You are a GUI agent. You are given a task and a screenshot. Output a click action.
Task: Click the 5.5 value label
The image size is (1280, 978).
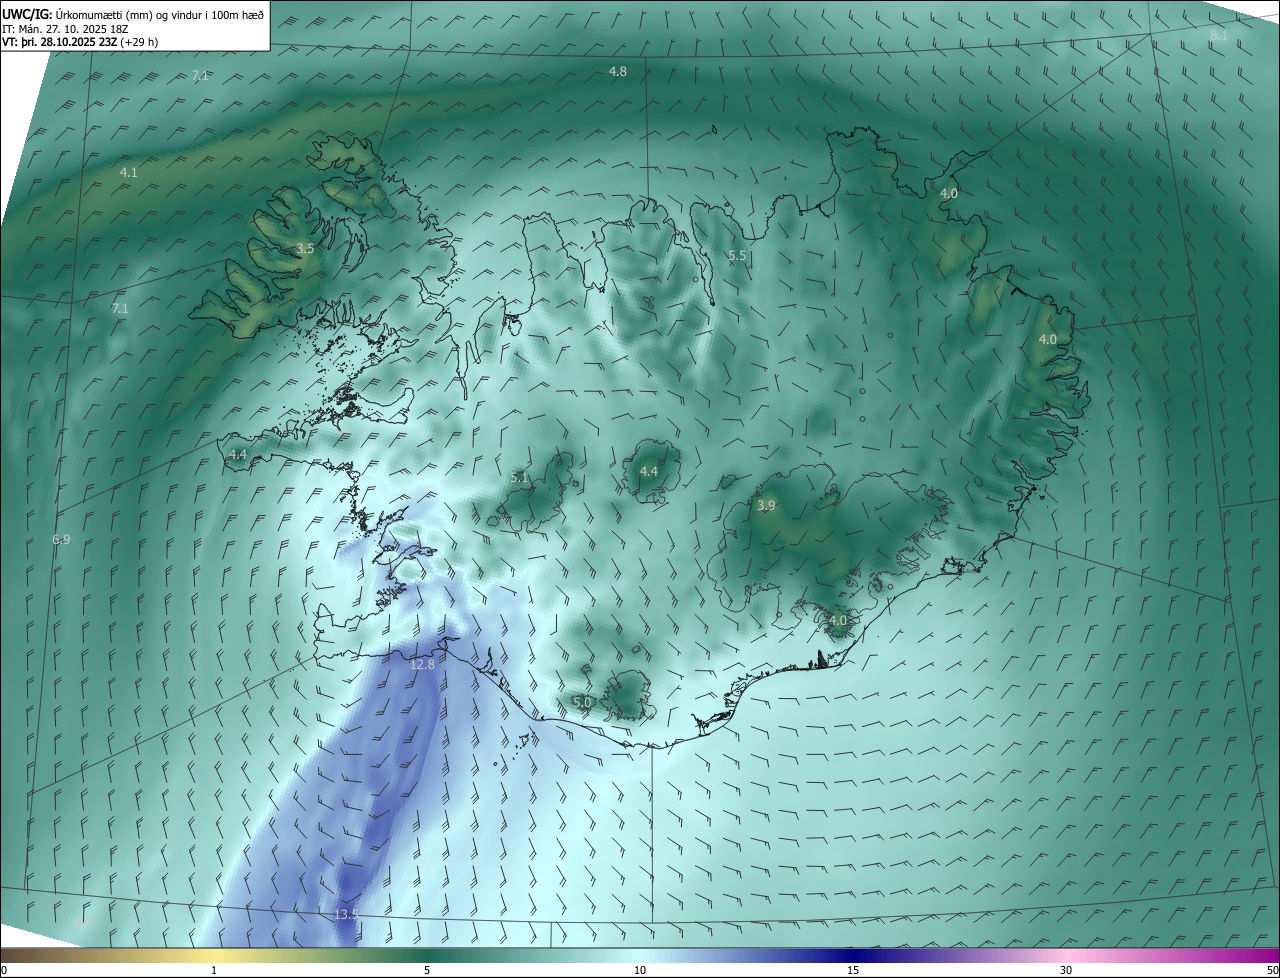click(737, 256)
